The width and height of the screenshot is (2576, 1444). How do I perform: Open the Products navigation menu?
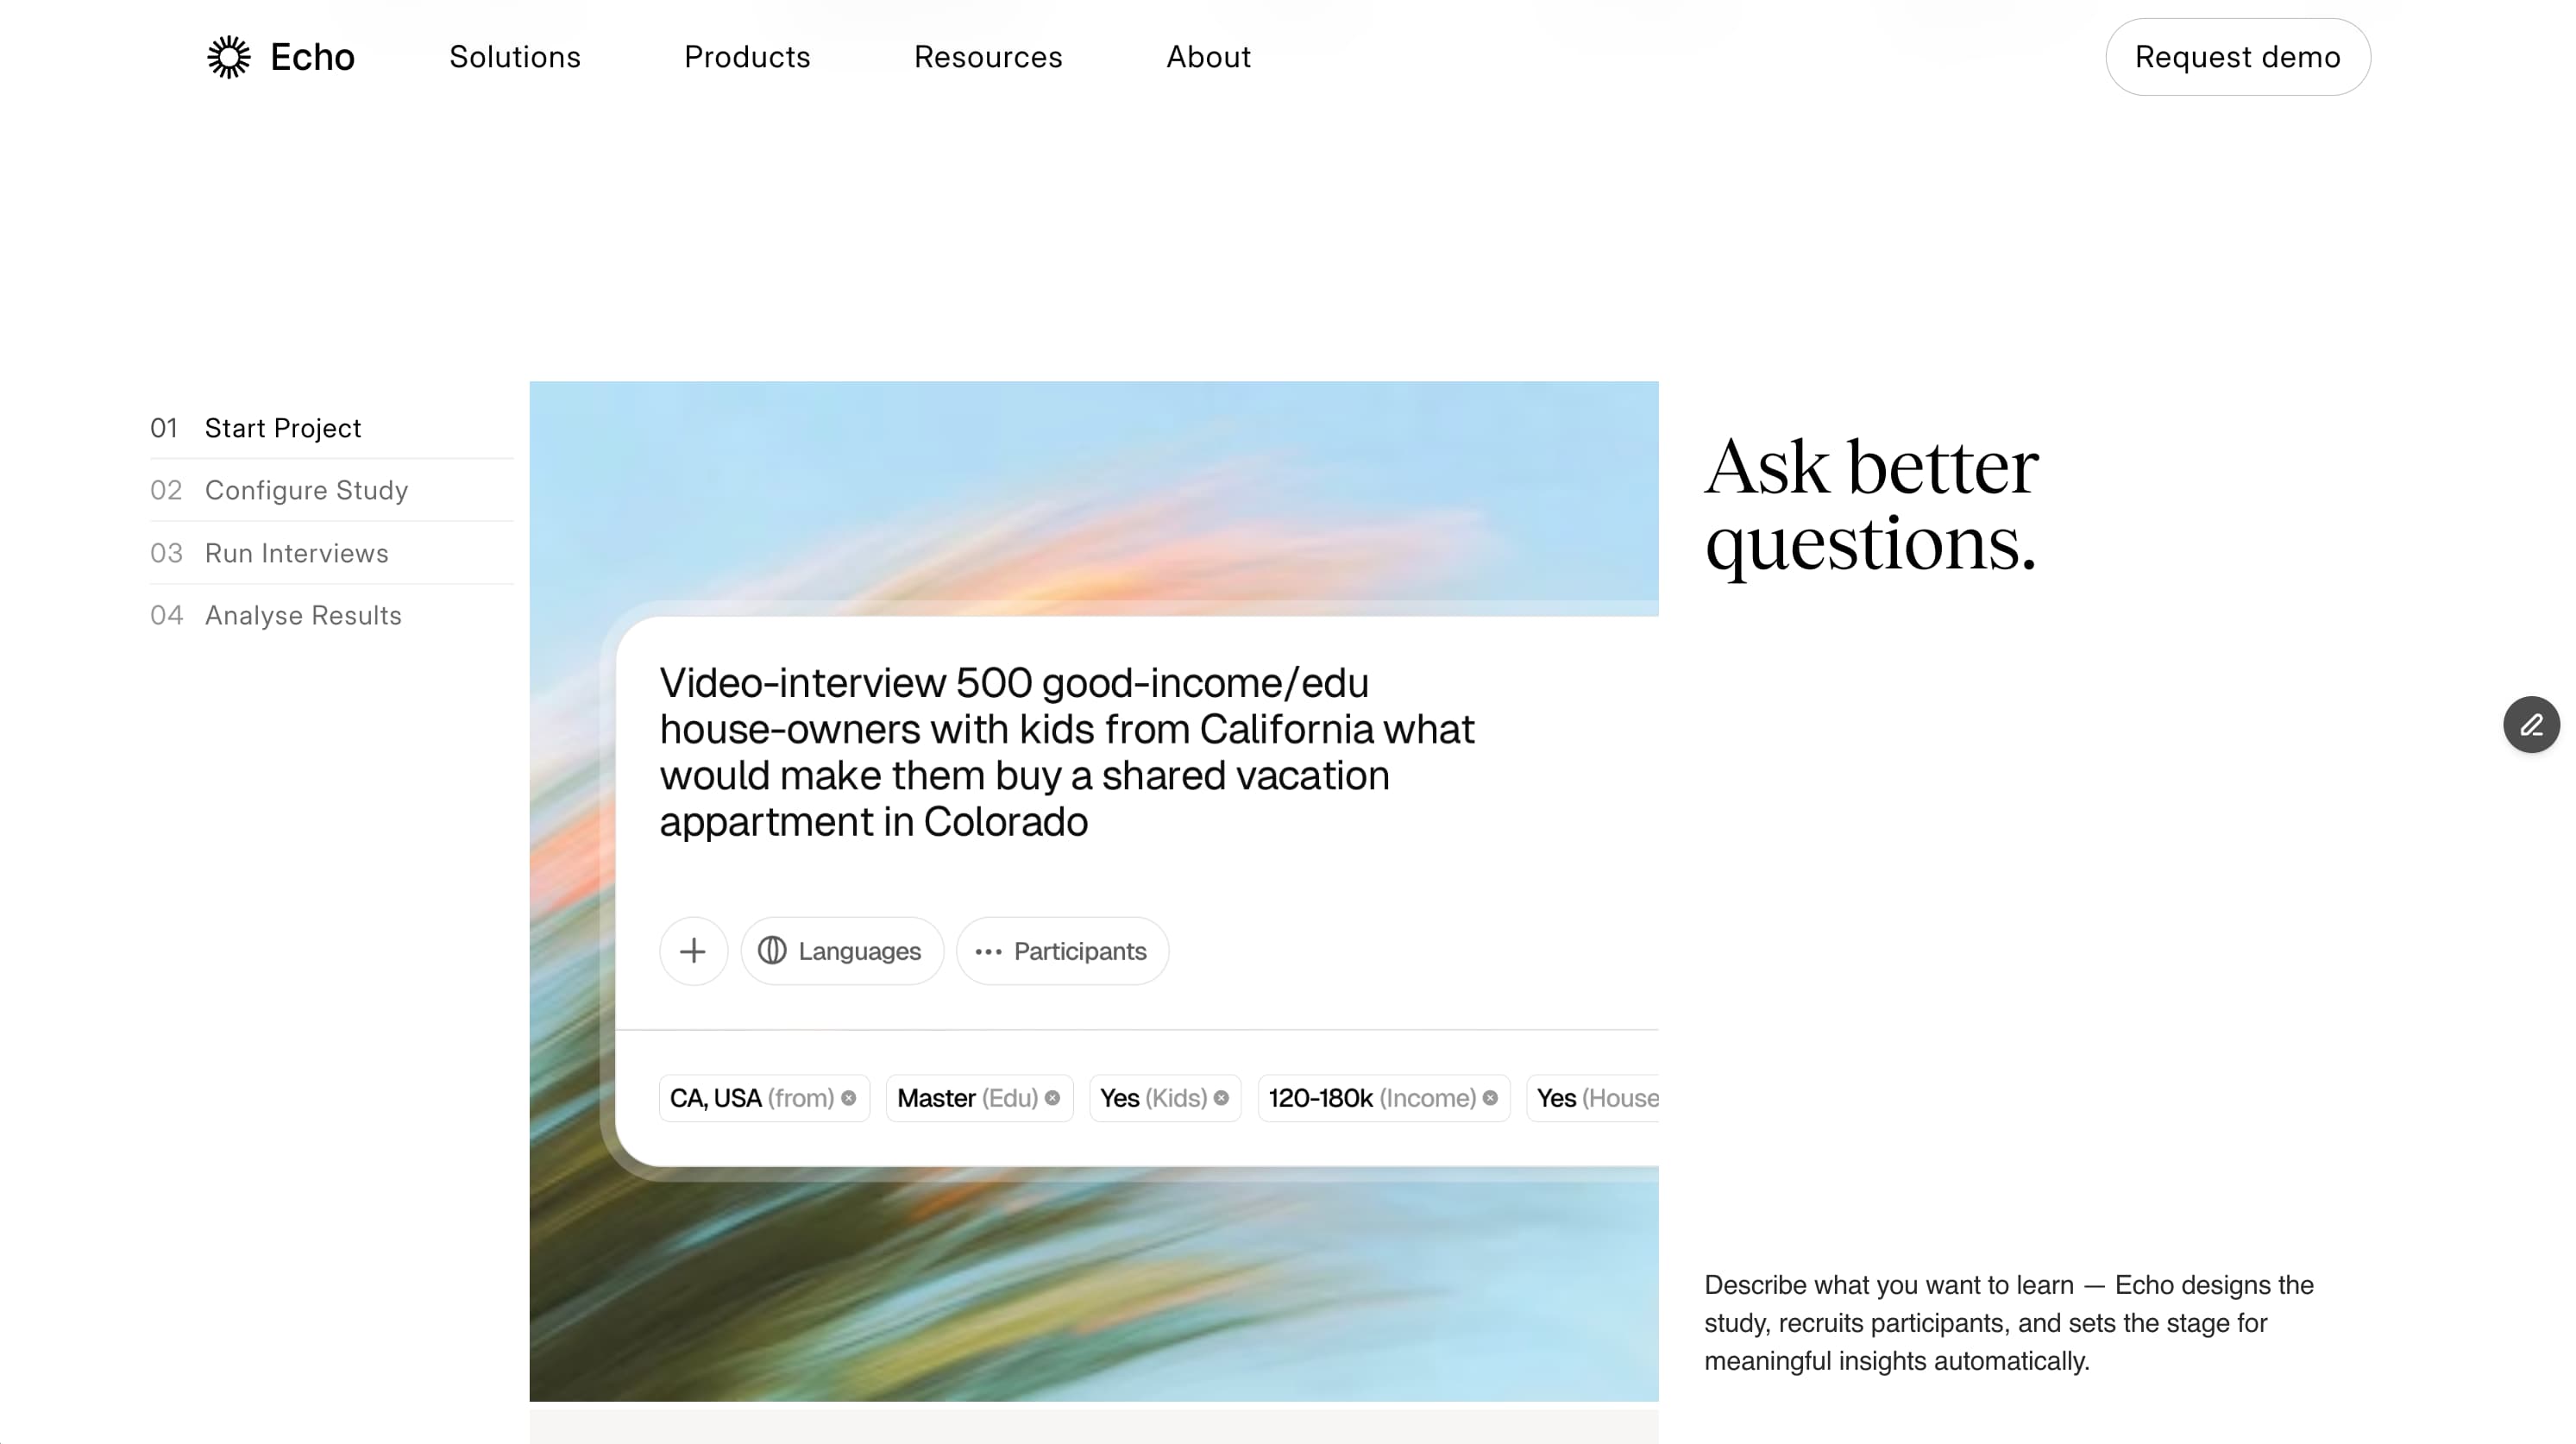[x=747, y=57]
